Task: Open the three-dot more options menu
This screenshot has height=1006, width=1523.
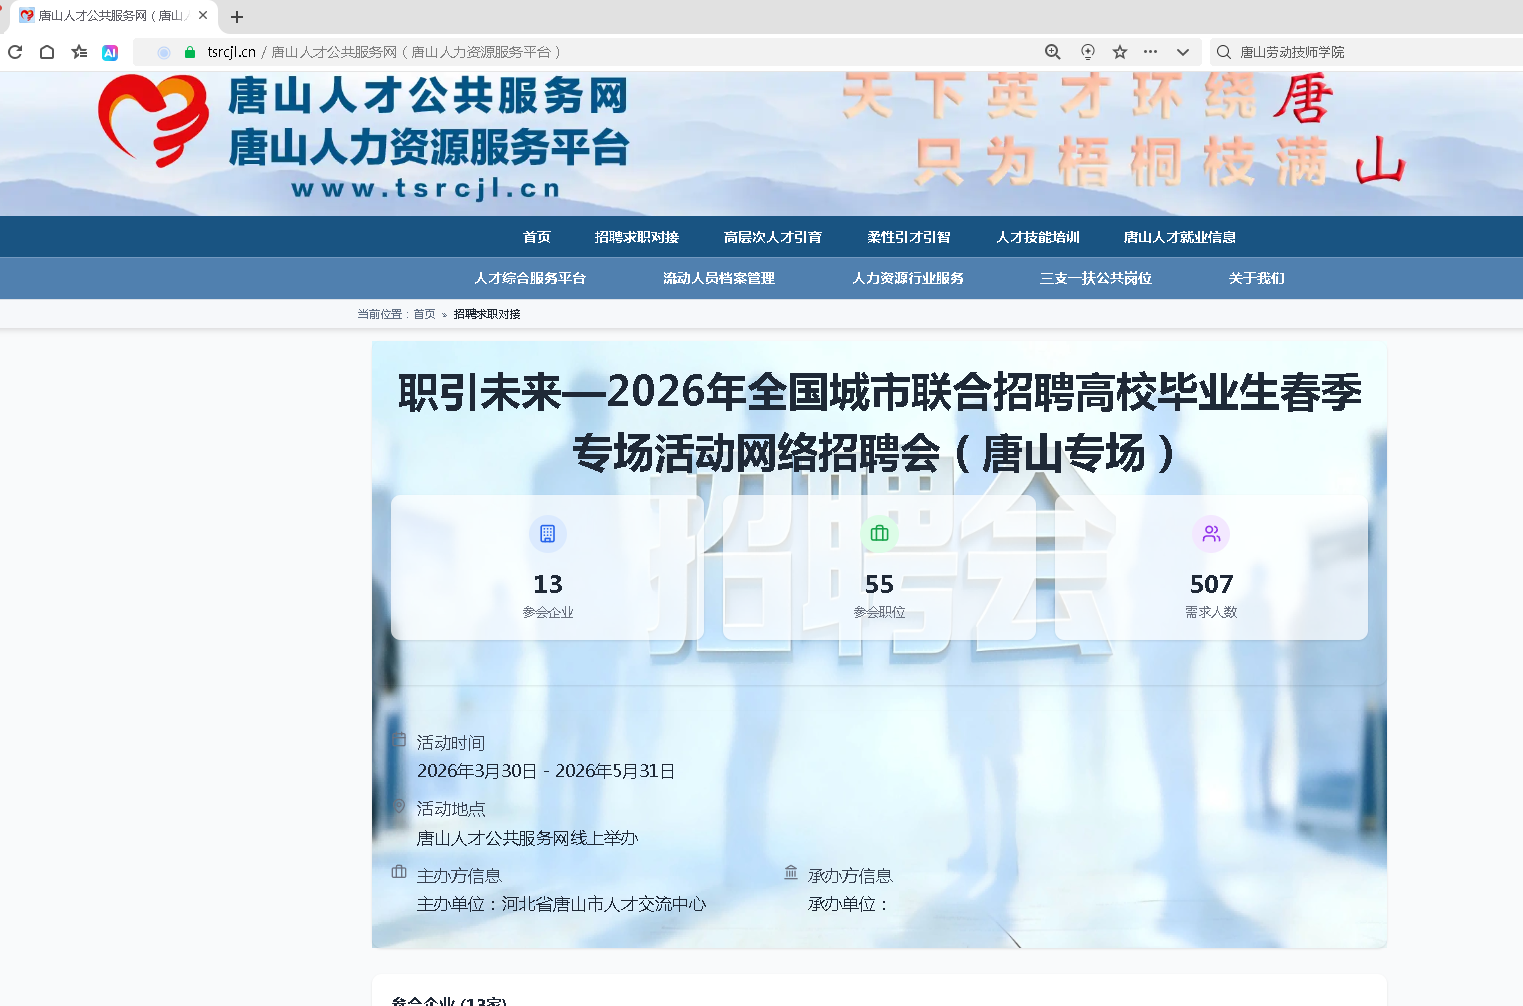Action: tap(1150, 52)
